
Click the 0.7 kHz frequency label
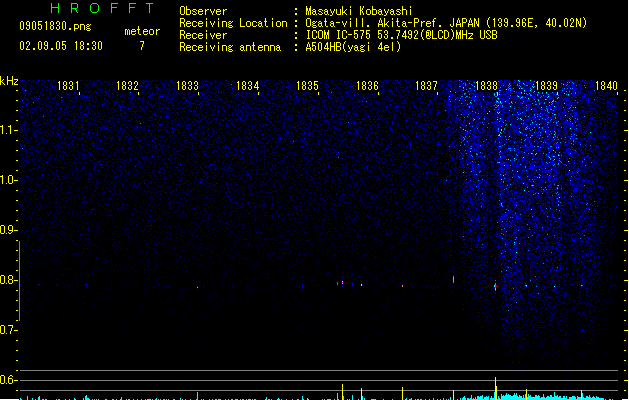[x=8, y=330]
